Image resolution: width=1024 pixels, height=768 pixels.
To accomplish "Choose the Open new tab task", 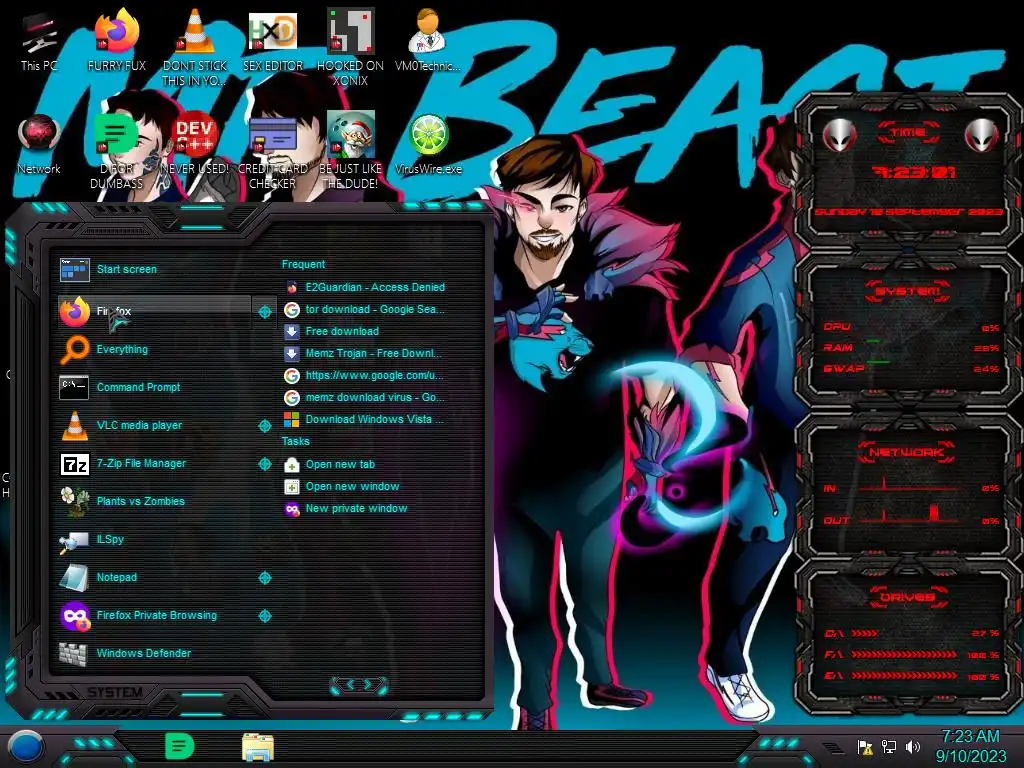I will pos(330,464).
